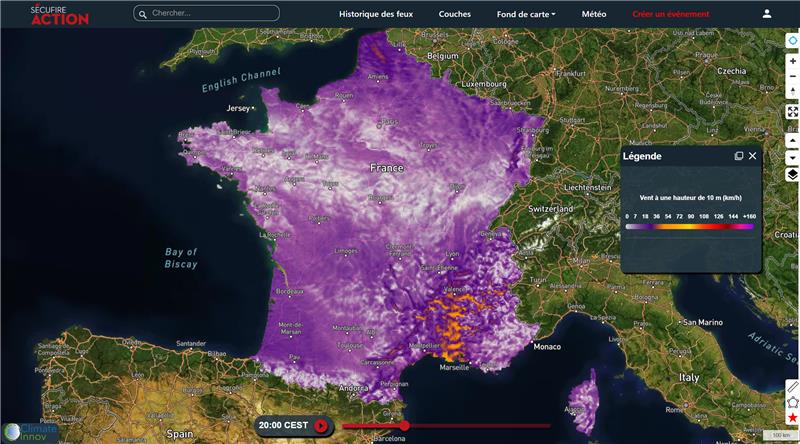Play the weather timeline animation

[x=321, y=426]
